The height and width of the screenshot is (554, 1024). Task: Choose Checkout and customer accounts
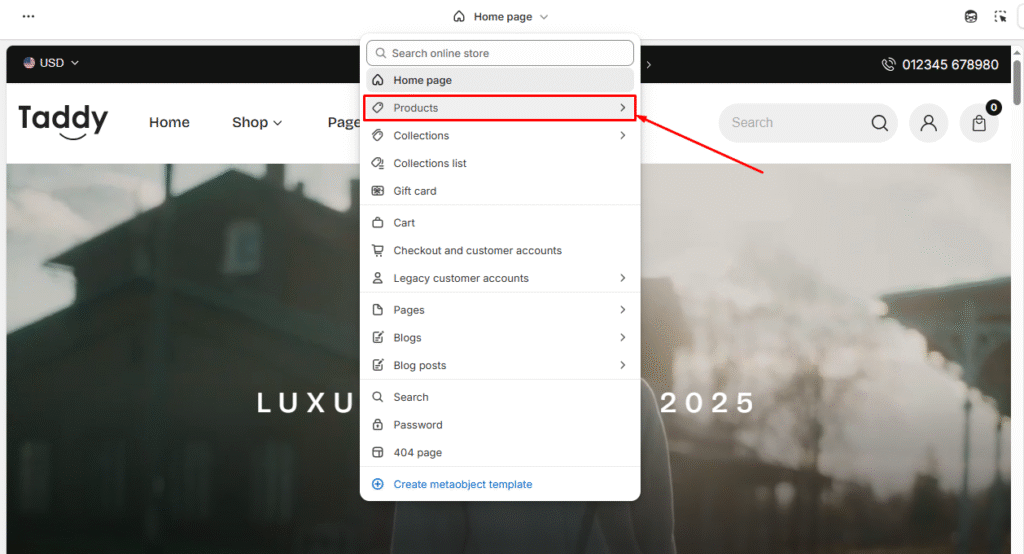477,251
